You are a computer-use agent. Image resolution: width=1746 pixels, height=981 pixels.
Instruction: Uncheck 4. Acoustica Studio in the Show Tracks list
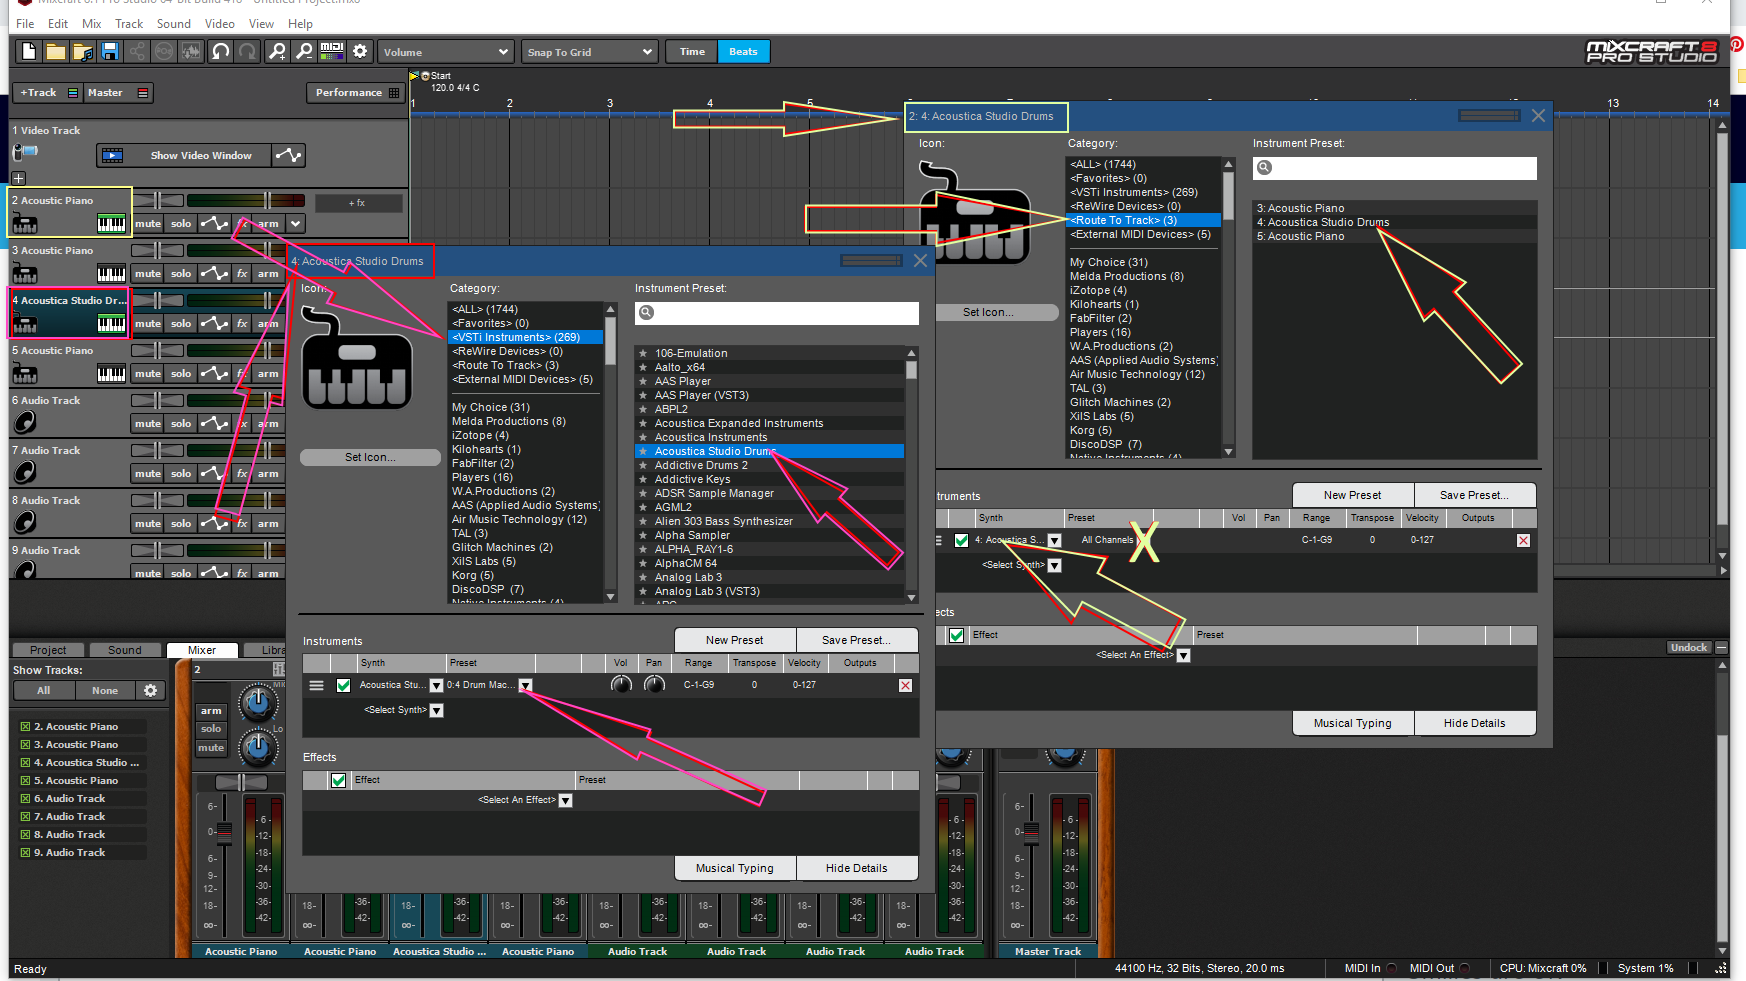pos(25,763)
